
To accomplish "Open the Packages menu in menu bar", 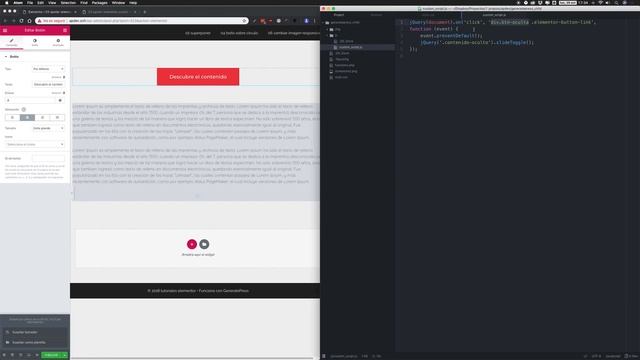I will [99, 3].
